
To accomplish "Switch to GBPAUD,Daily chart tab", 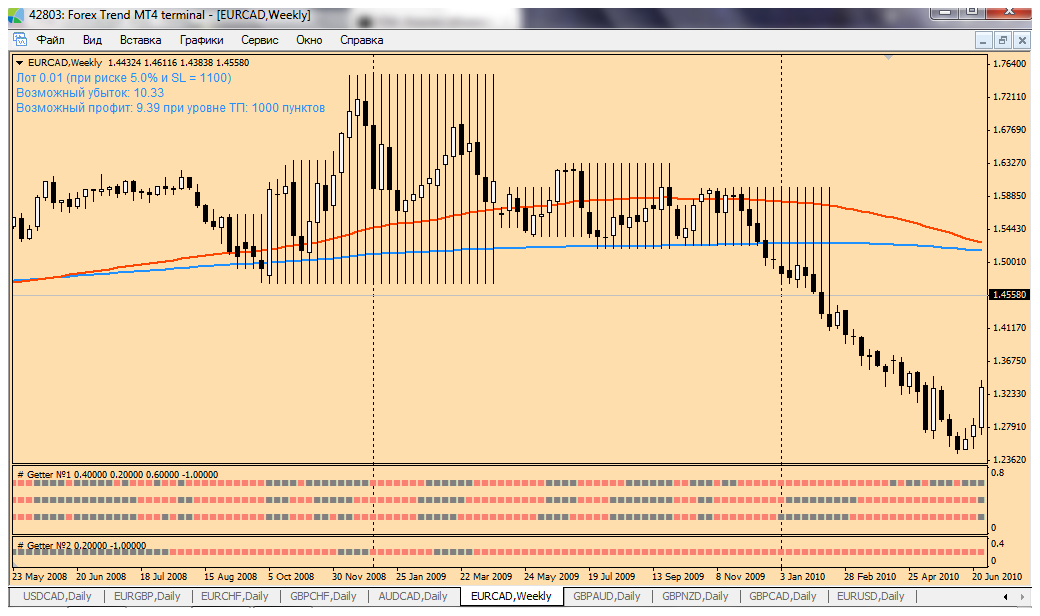I will click(607, 596).
